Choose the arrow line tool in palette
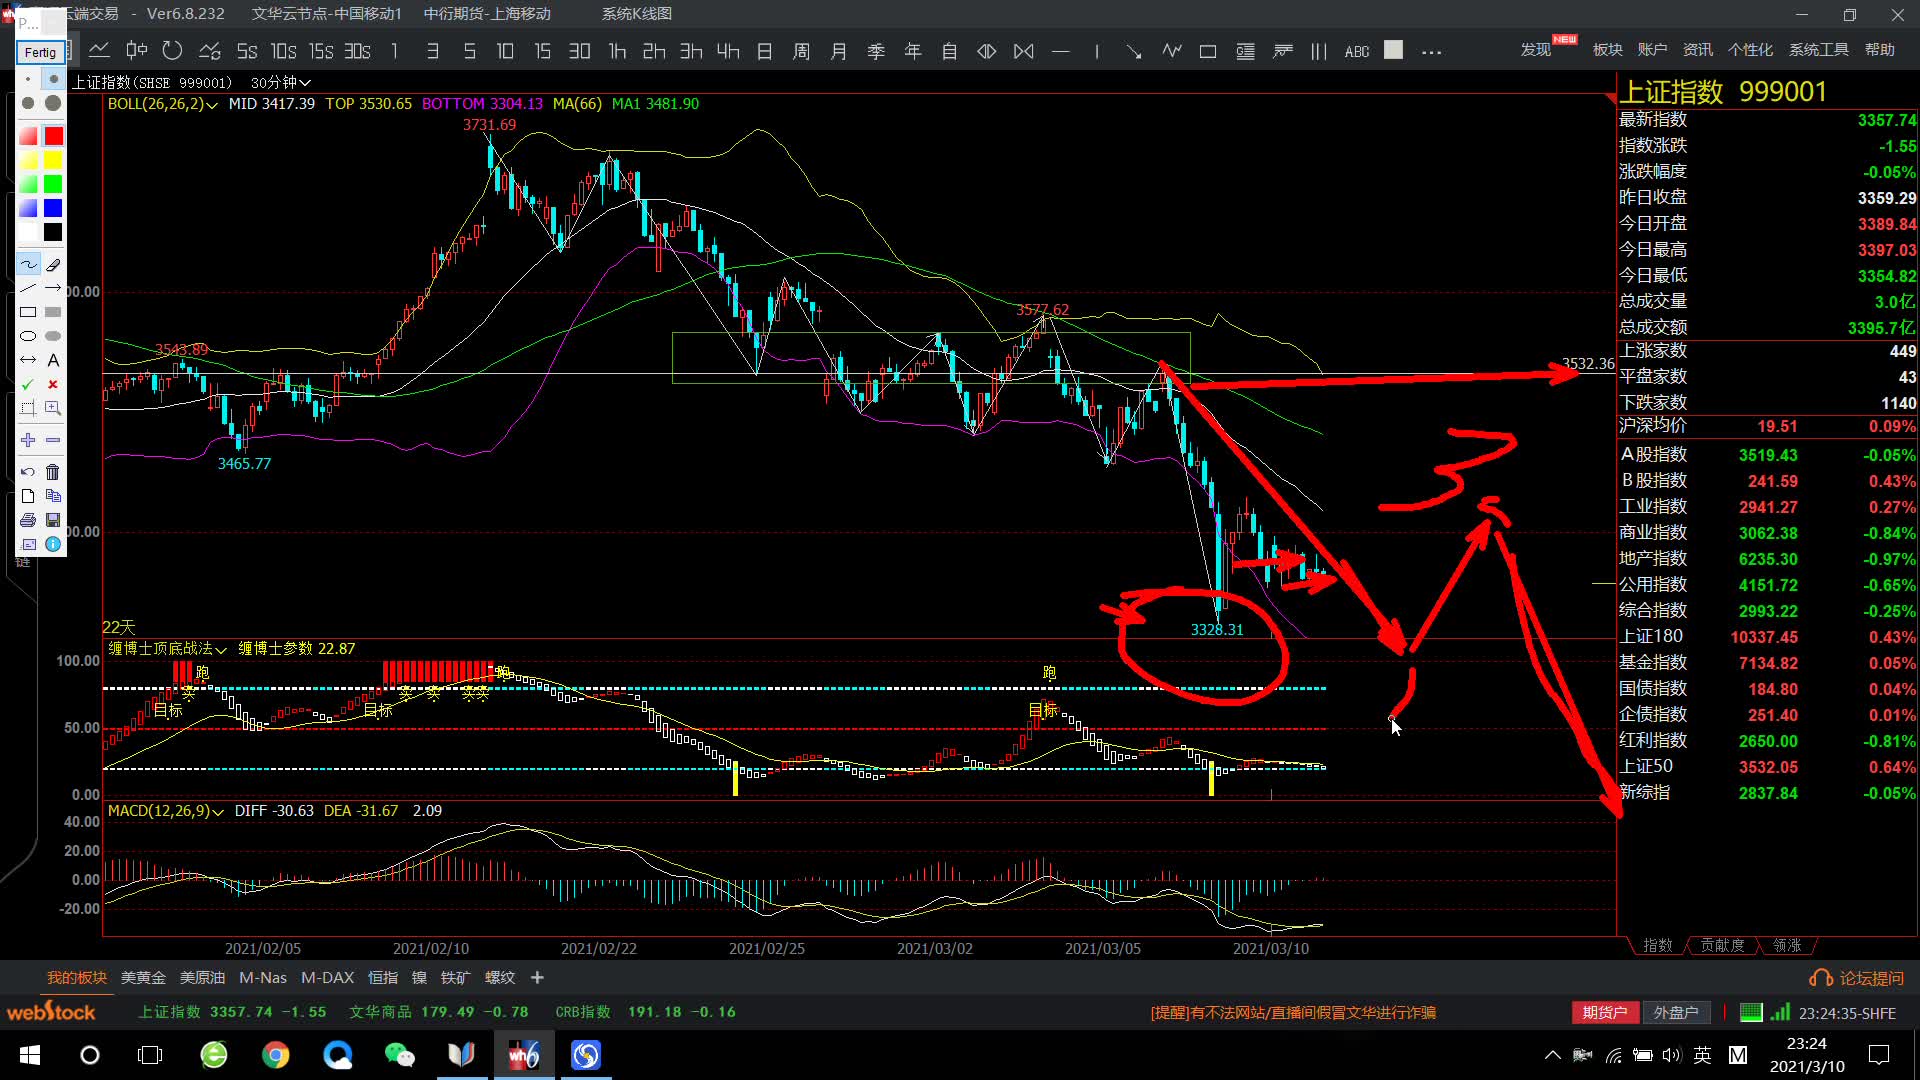The width and height of the screenshot is (1920, 1080). coord(53,288)
